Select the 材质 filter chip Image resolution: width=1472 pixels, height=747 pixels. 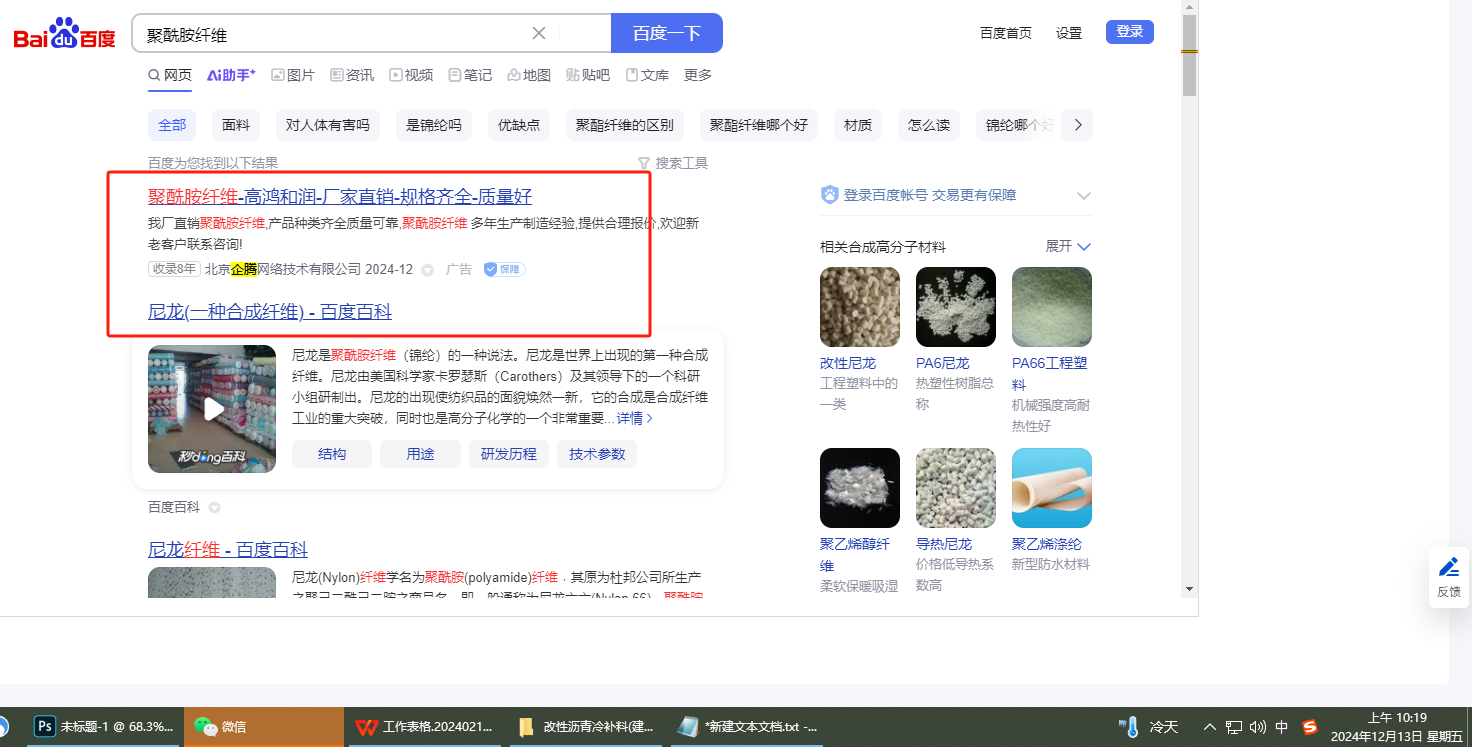point(858,125)
